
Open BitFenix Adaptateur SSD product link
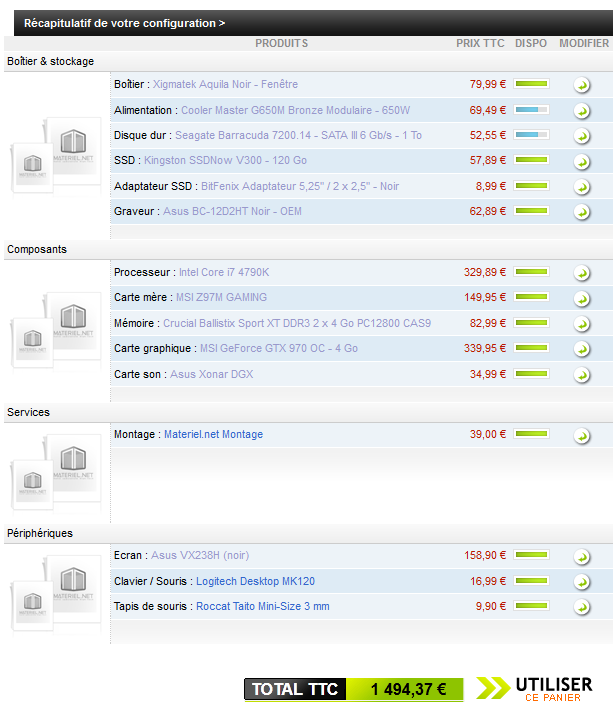(300, 186)
